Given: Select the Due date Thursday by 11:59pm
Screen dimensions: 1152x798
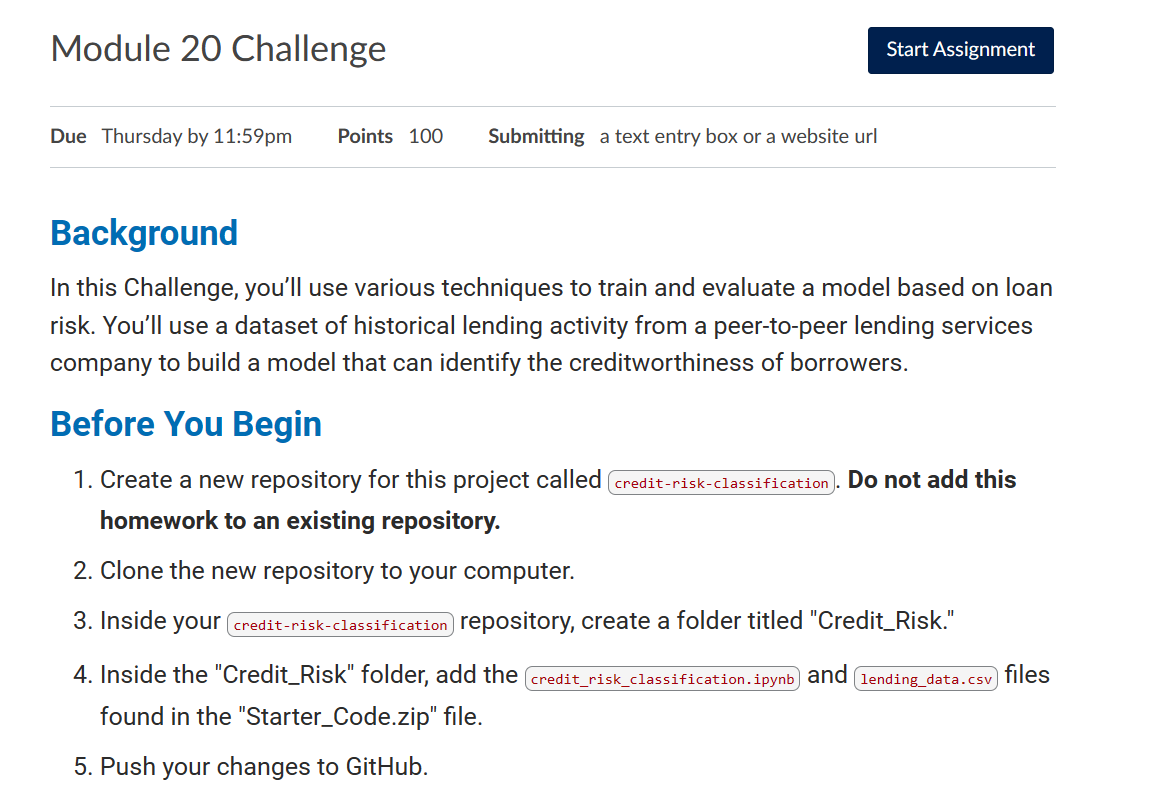Looking at the screenshot, I should (196, 136).
